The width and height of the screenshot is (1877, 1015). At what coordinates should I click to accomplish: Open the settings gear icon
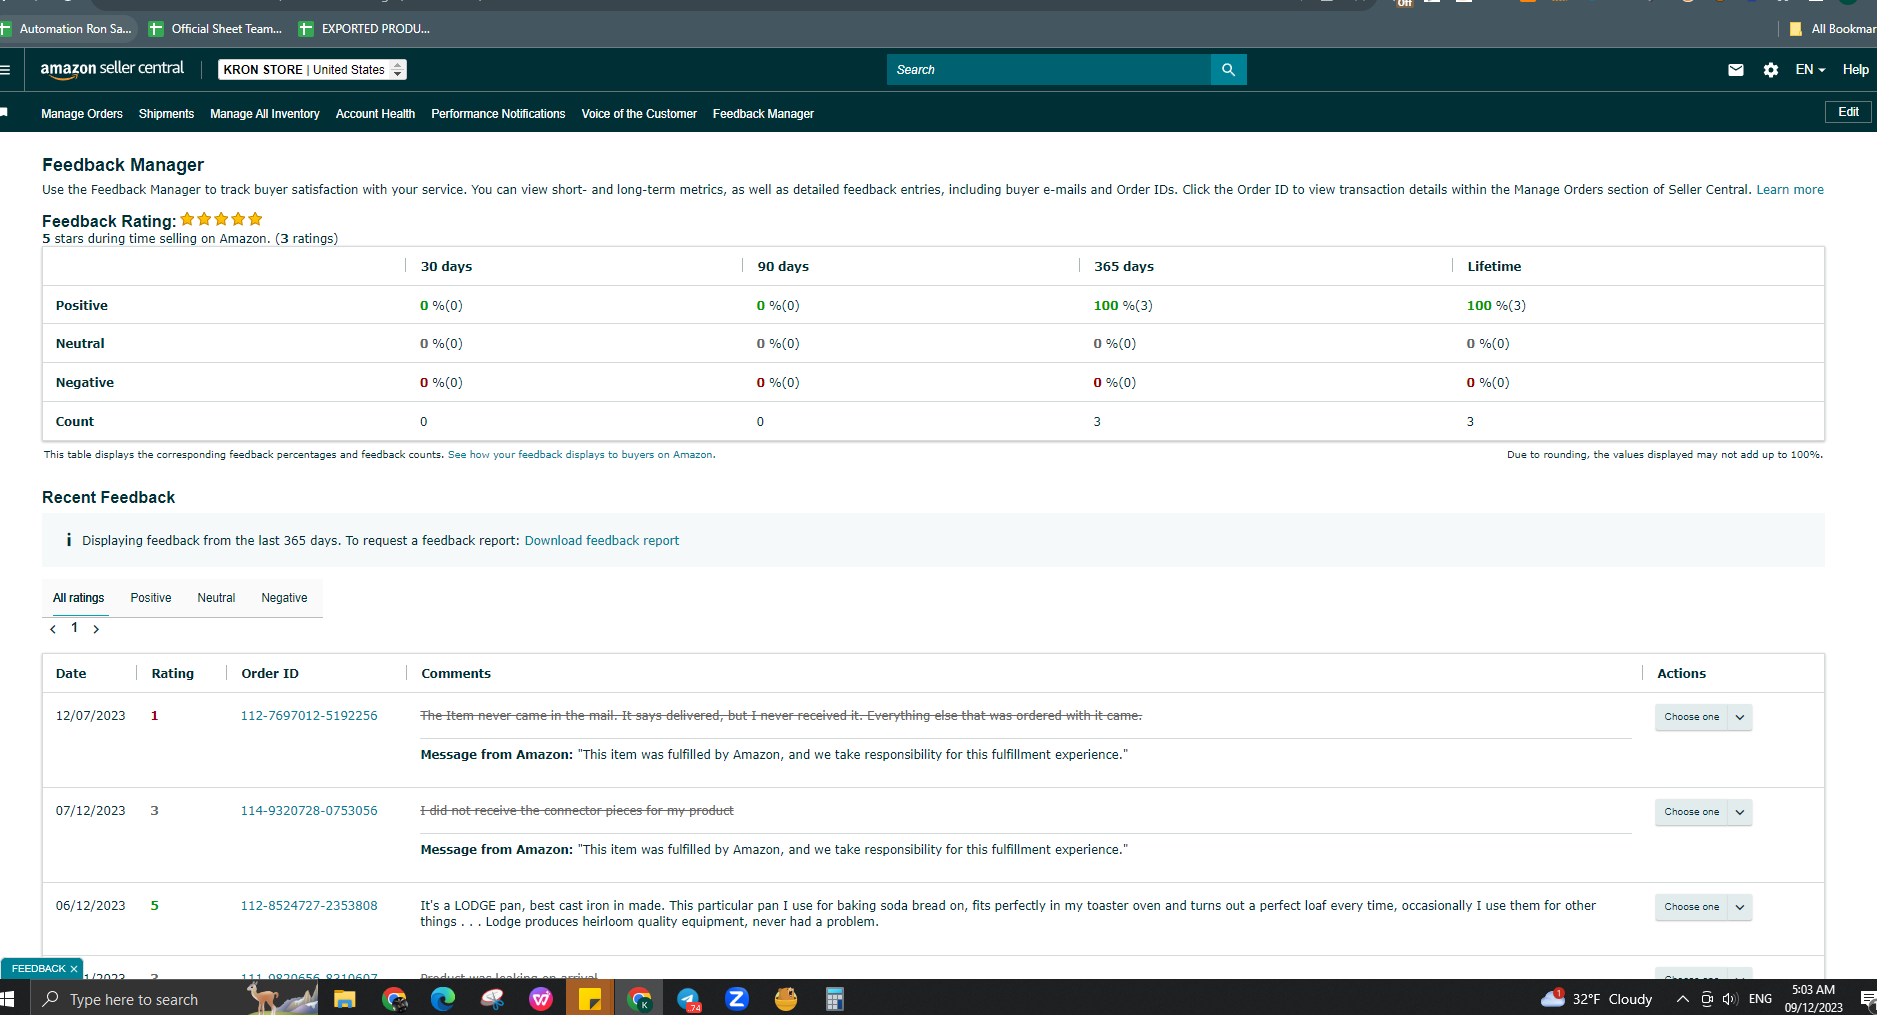[x=1771, y=70]
